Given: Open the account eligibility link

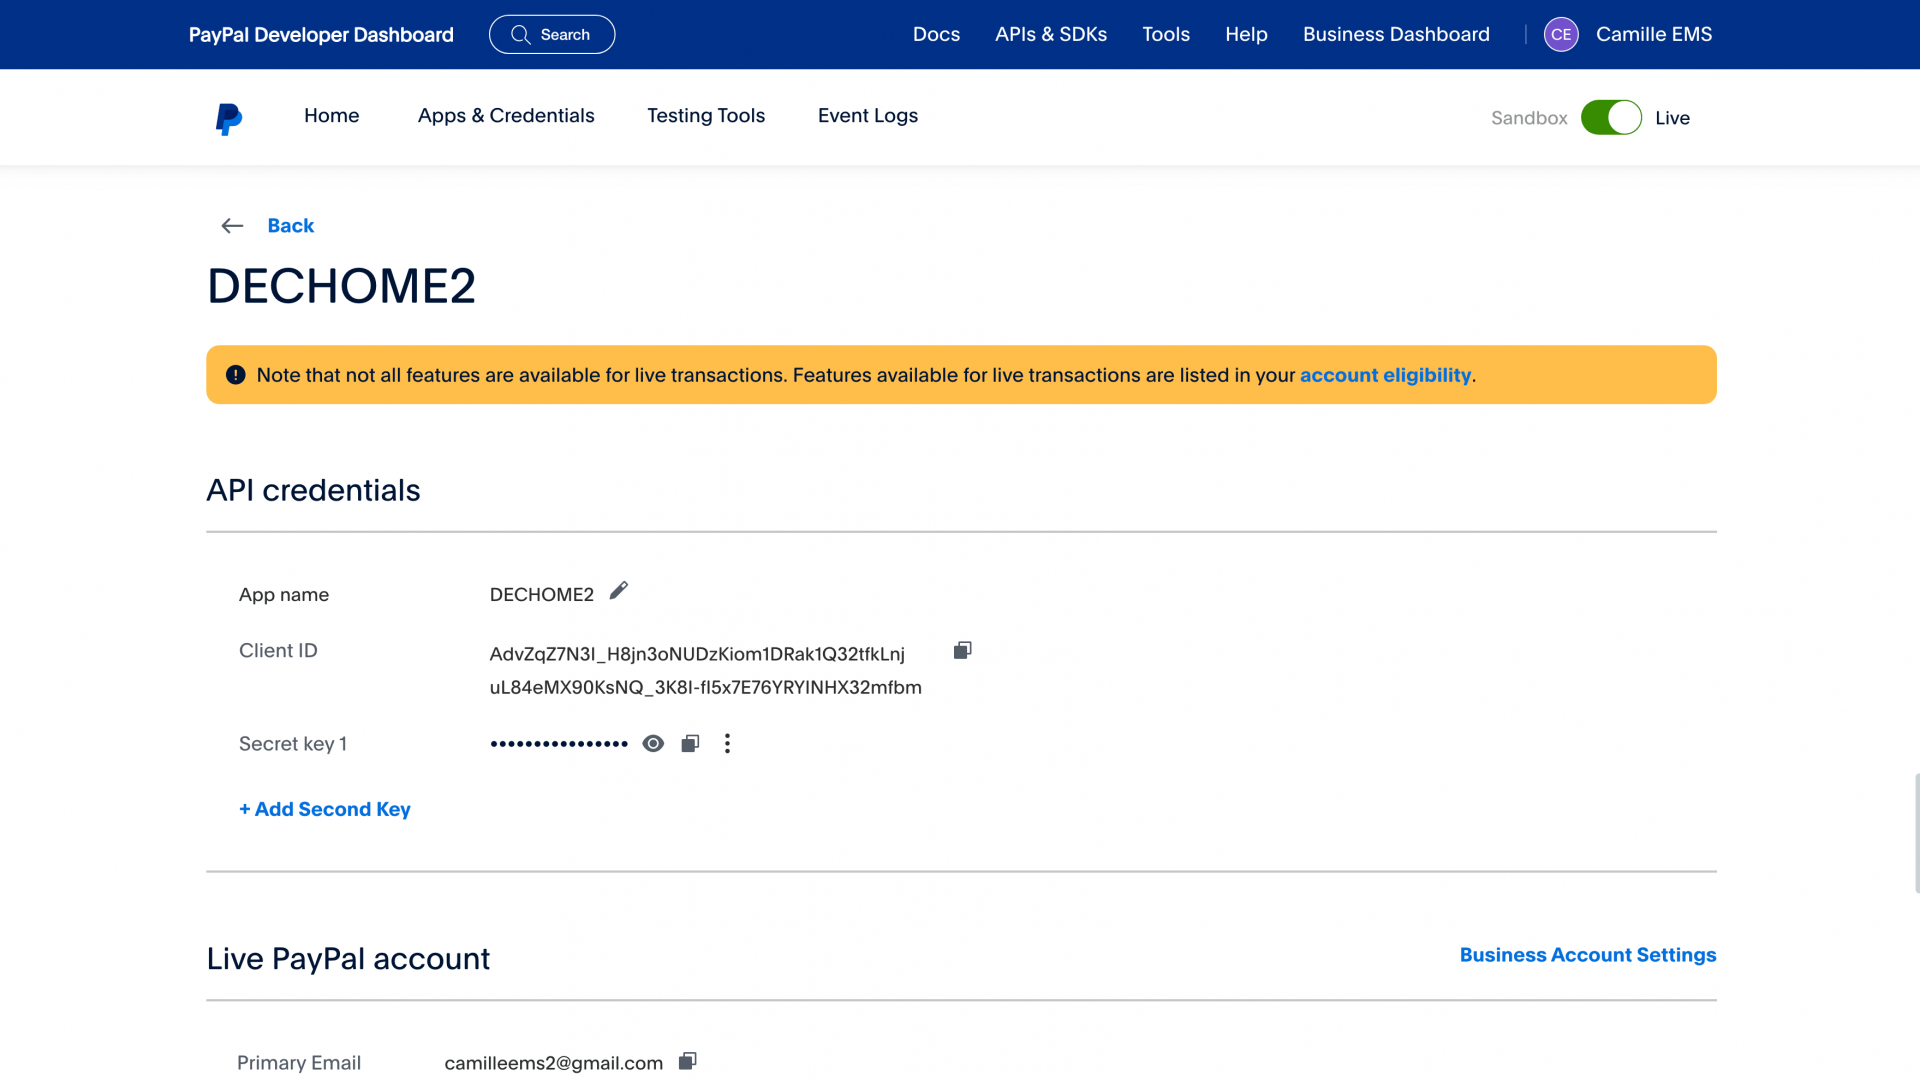Looking at the screenshot, I should tap(1385, 375).
